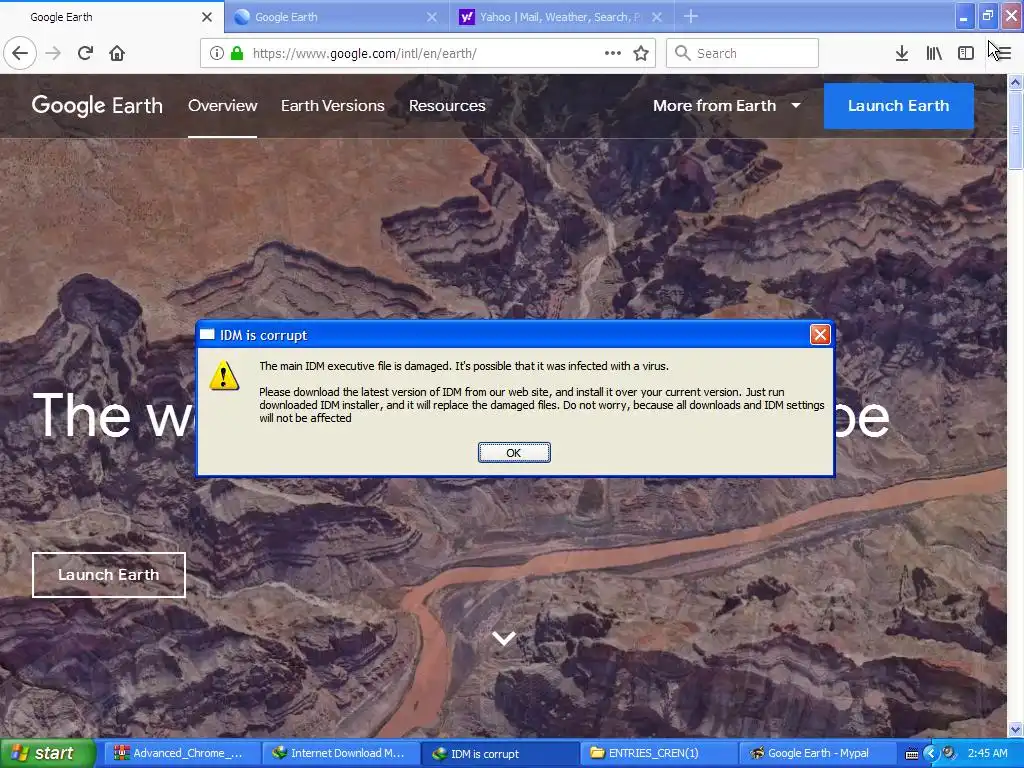Select Google Earth - Mypal taskbar item
1024x768 pixels.
coord(818,753)
